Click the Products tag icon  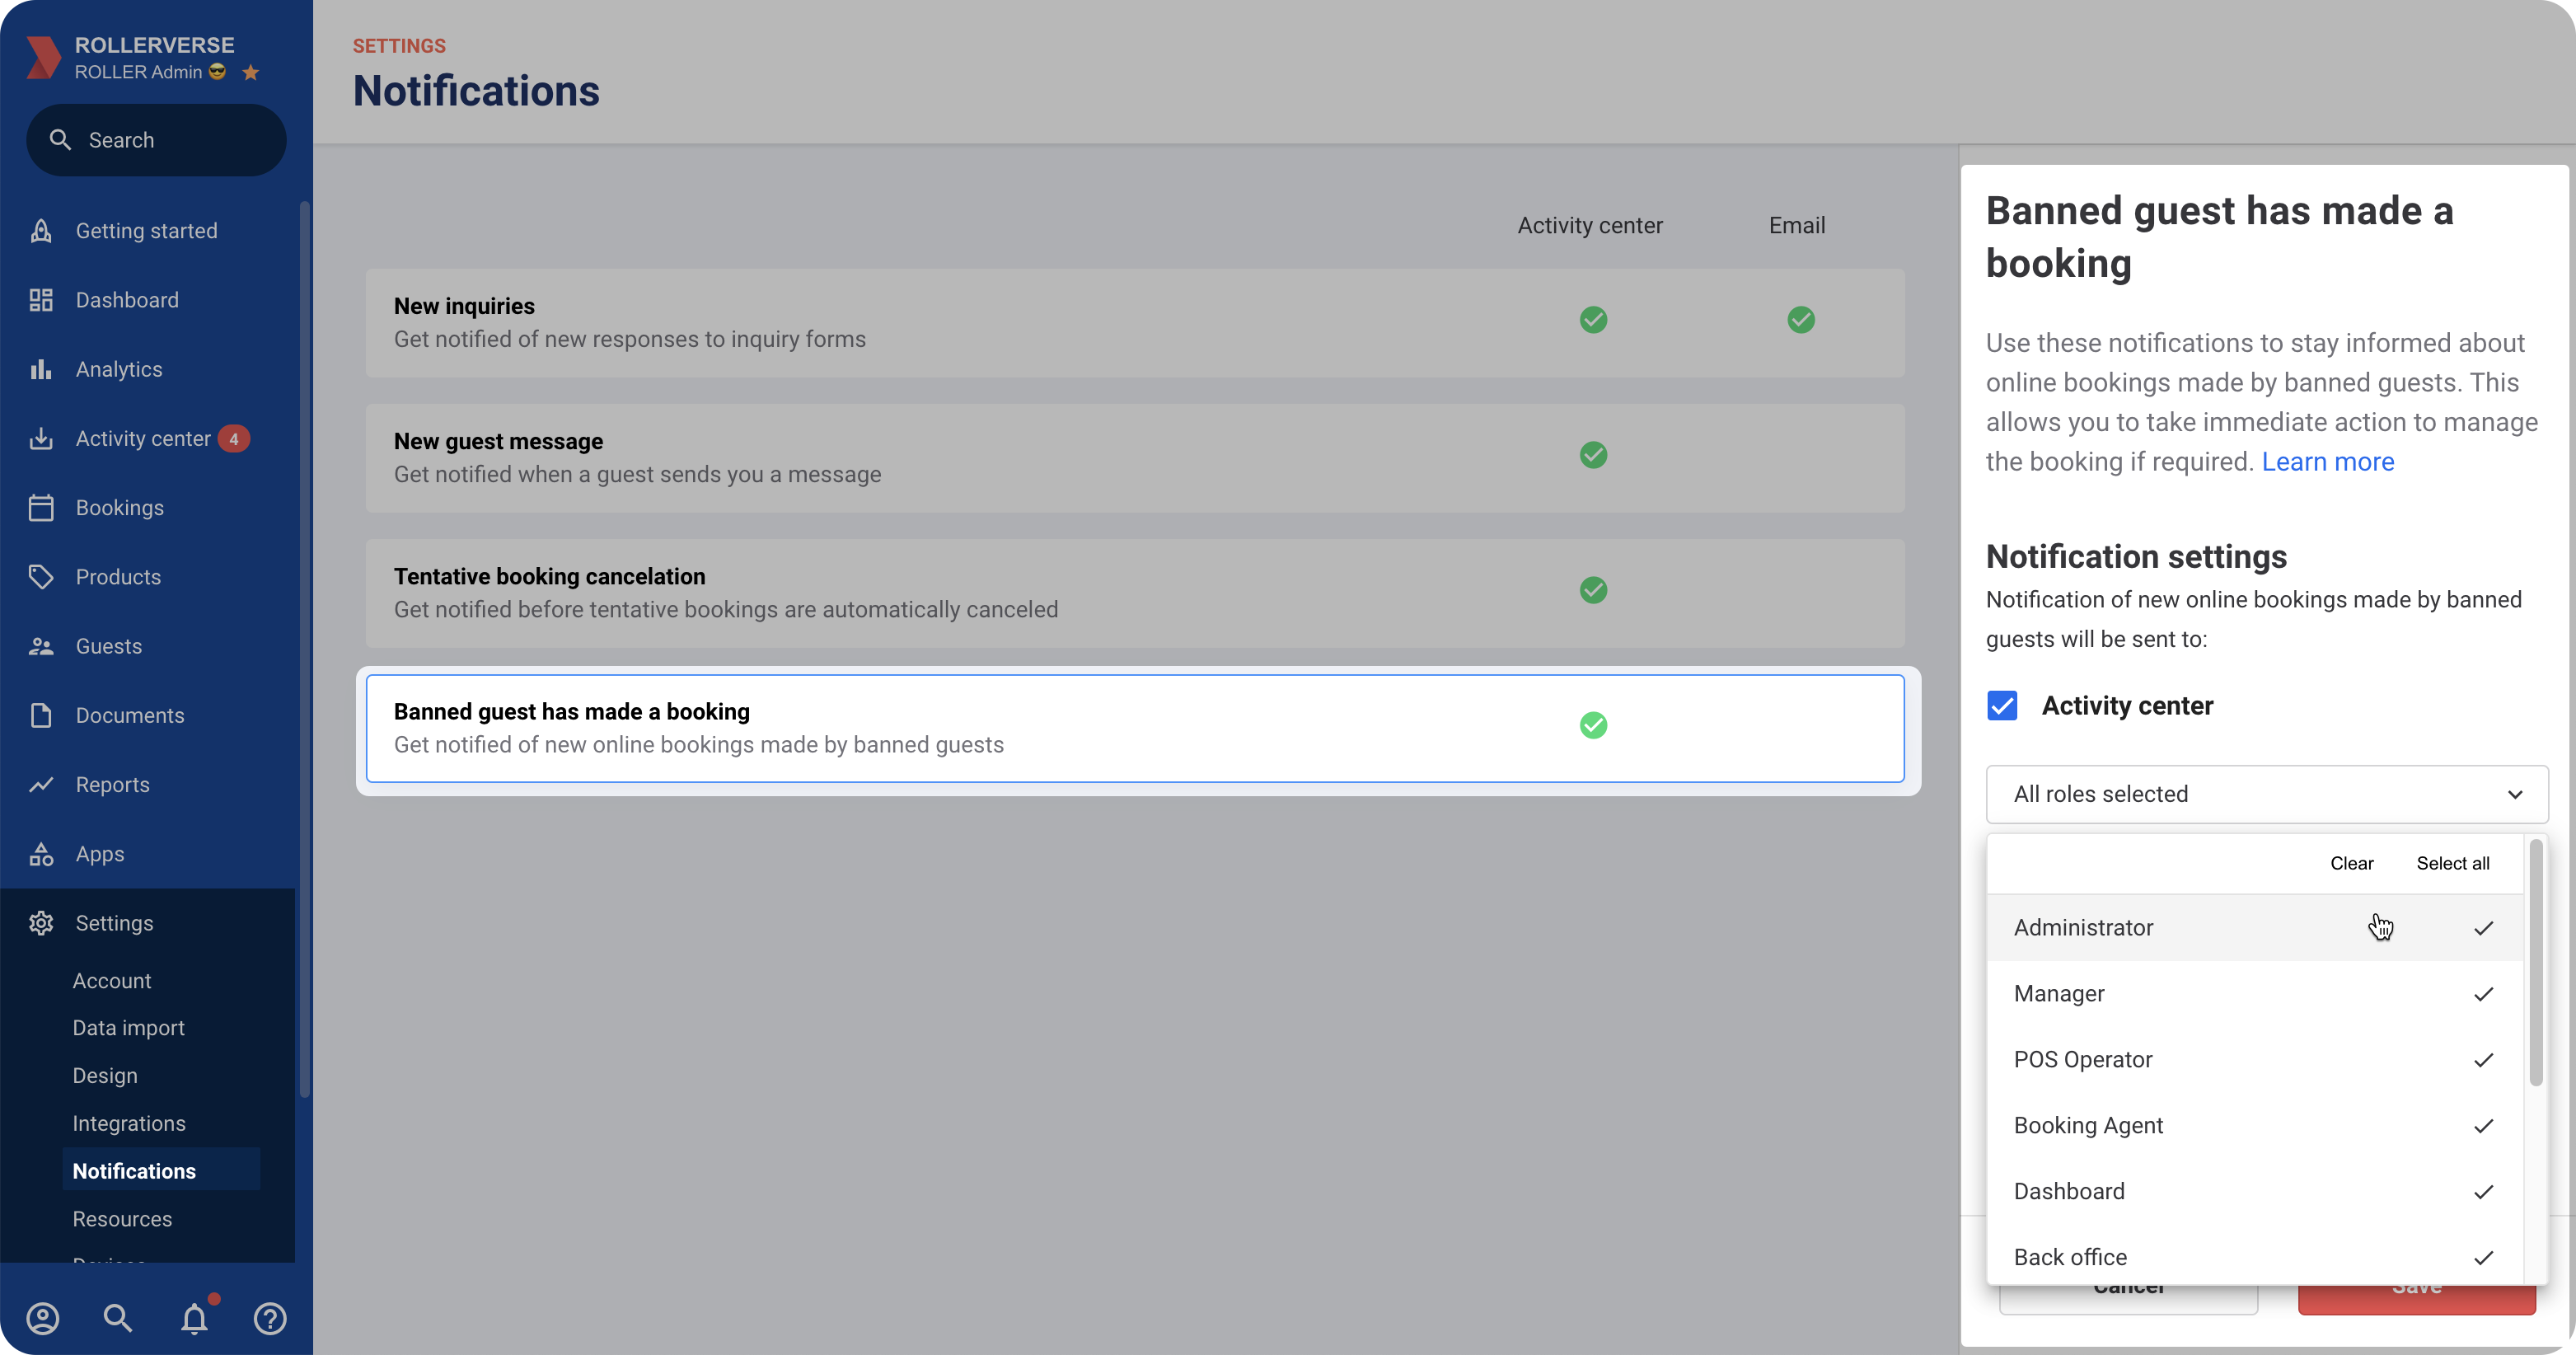[x=41, y=577]
